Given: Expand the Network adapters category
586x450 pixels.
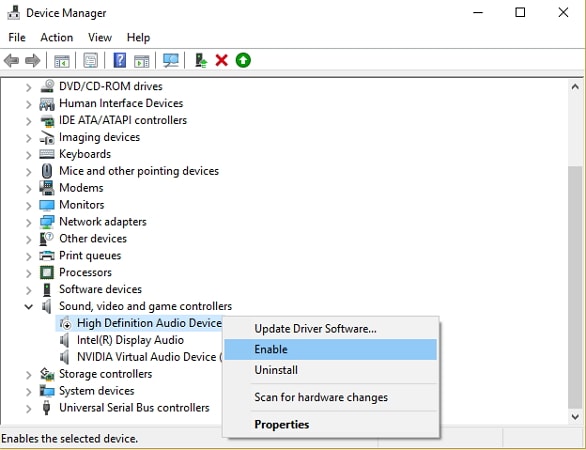Looking at the screenshot, I should [28, 222].
